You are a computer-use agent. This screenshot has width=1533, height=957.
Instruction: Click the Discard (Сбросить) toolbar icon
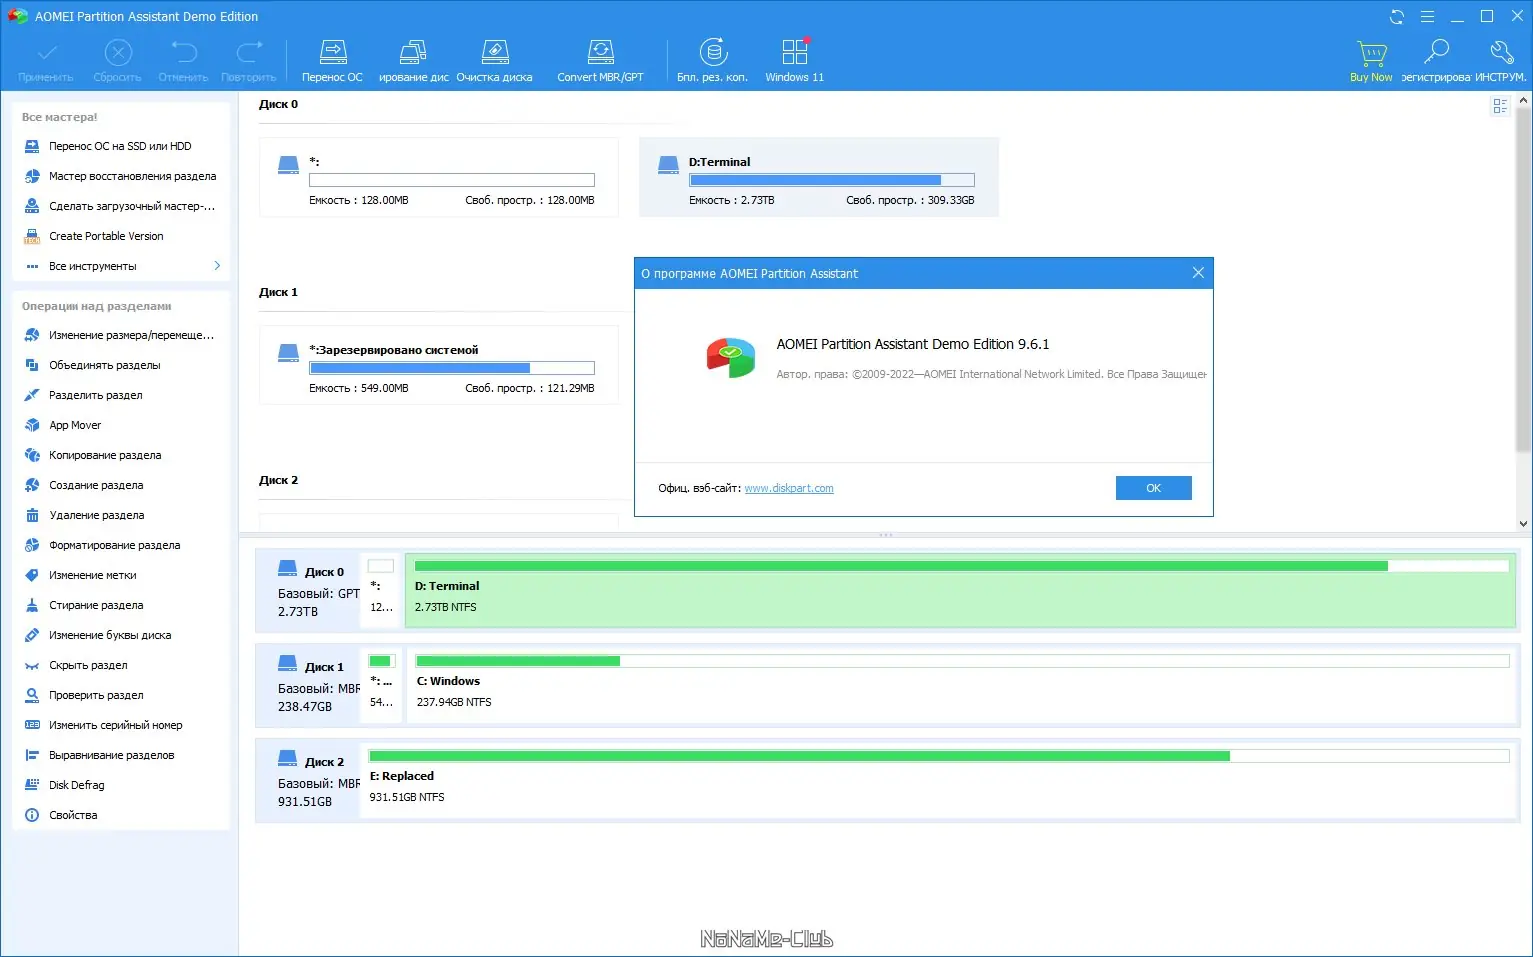click(x=118, y=53)
